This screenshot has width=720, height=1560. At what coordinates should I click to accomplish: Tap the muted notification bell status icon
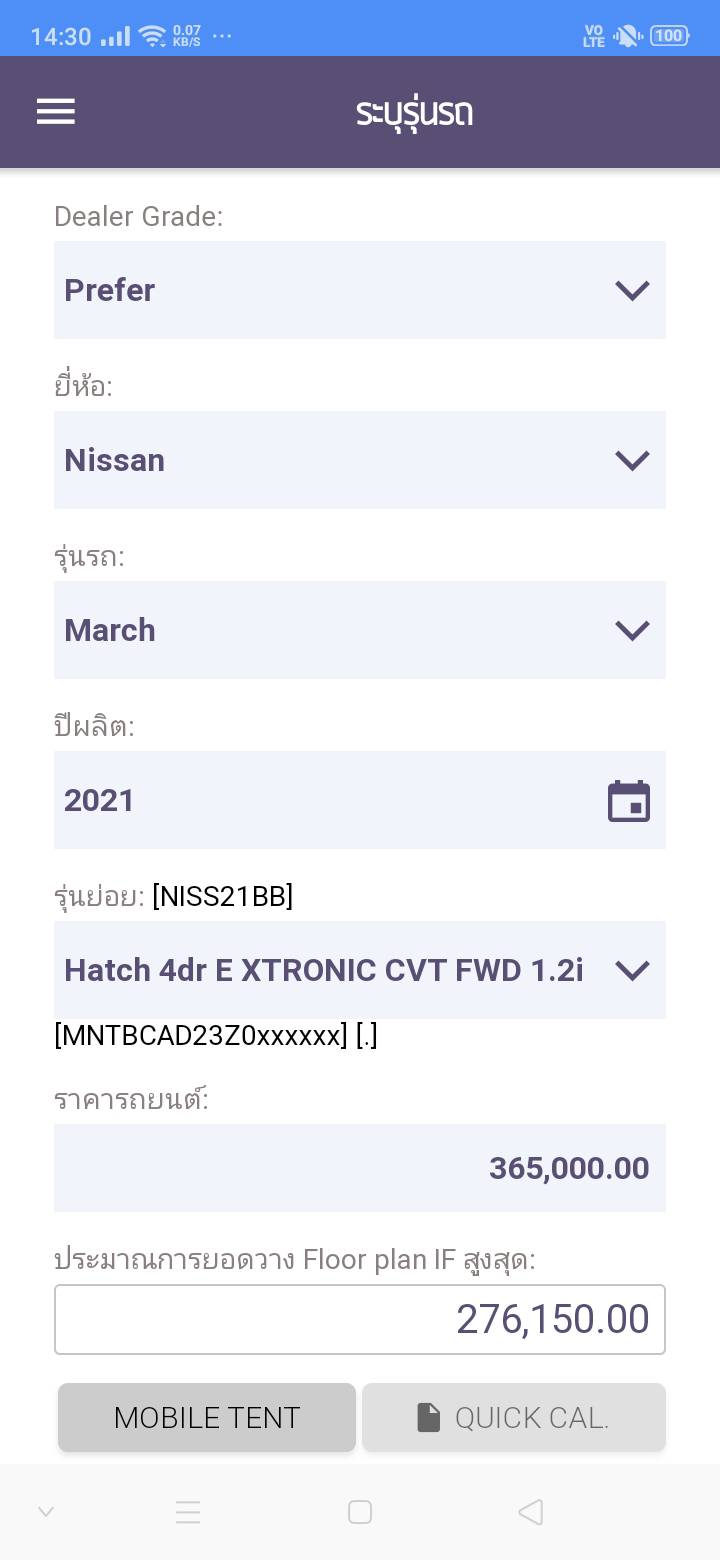tap(627, 37)
